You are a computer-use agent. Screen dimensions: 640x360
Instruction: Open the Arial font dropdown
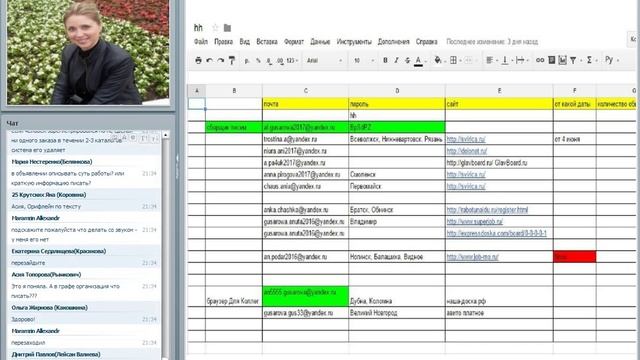324,61
